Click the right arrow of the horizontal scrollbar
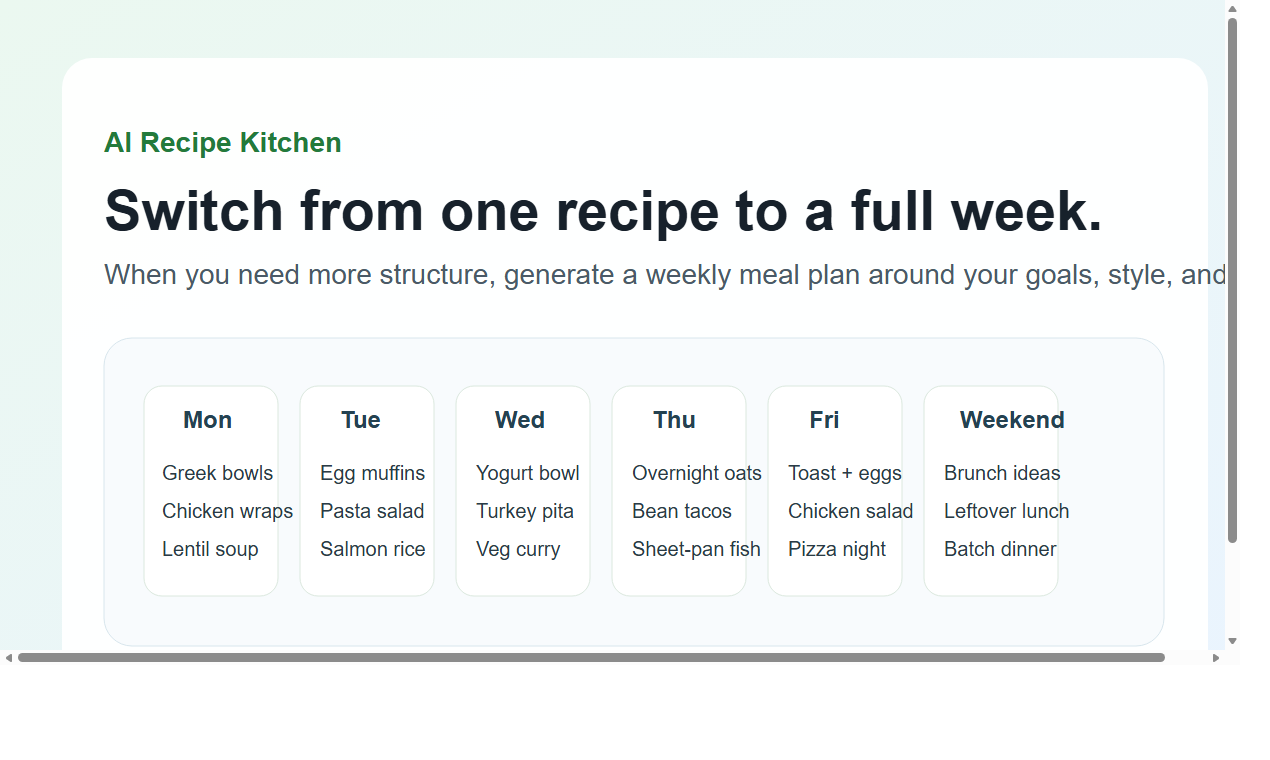 click(x=1216, y=658)
